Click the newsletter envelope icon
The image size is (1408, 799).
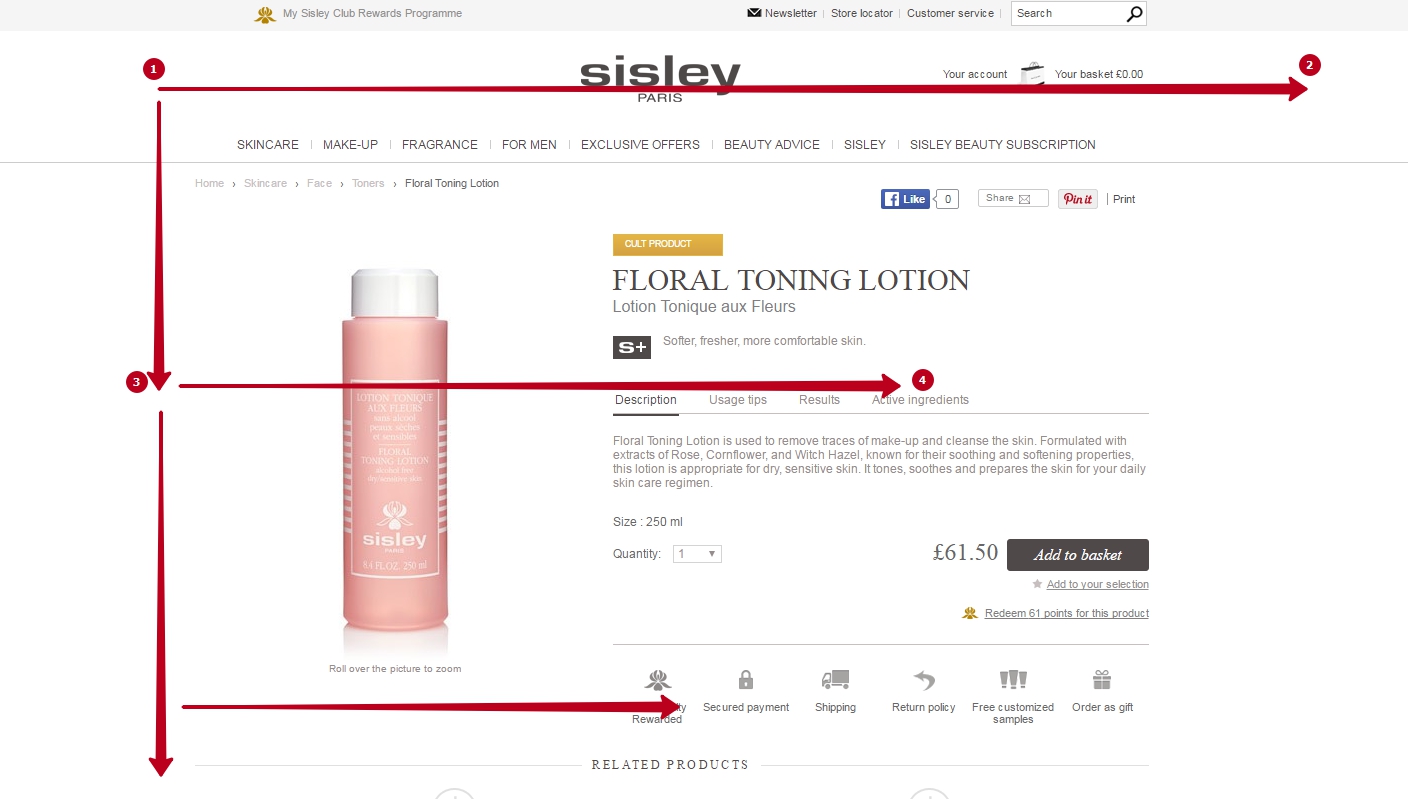[754, 13]
